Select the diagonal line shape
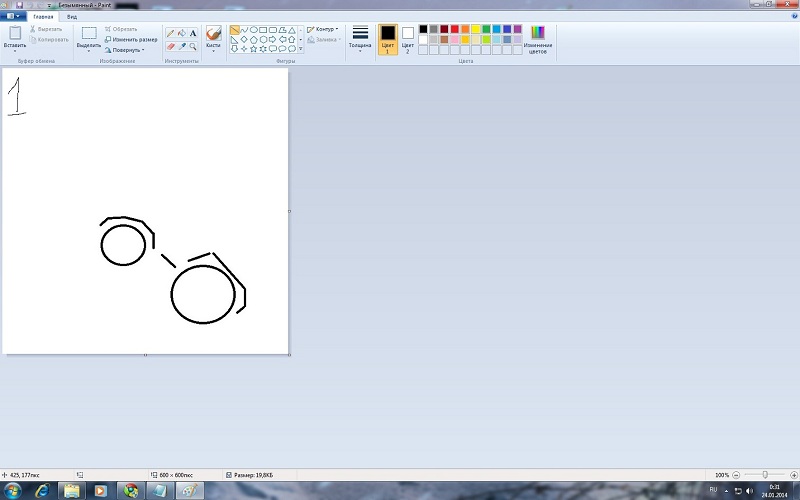The image size is (800, 500). point(235,30)
